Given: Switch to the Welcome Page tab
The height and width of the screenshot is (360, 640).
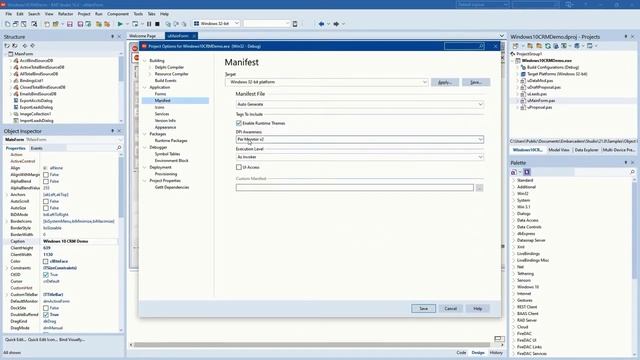Looking at the screenshot, I should point(142,36).
